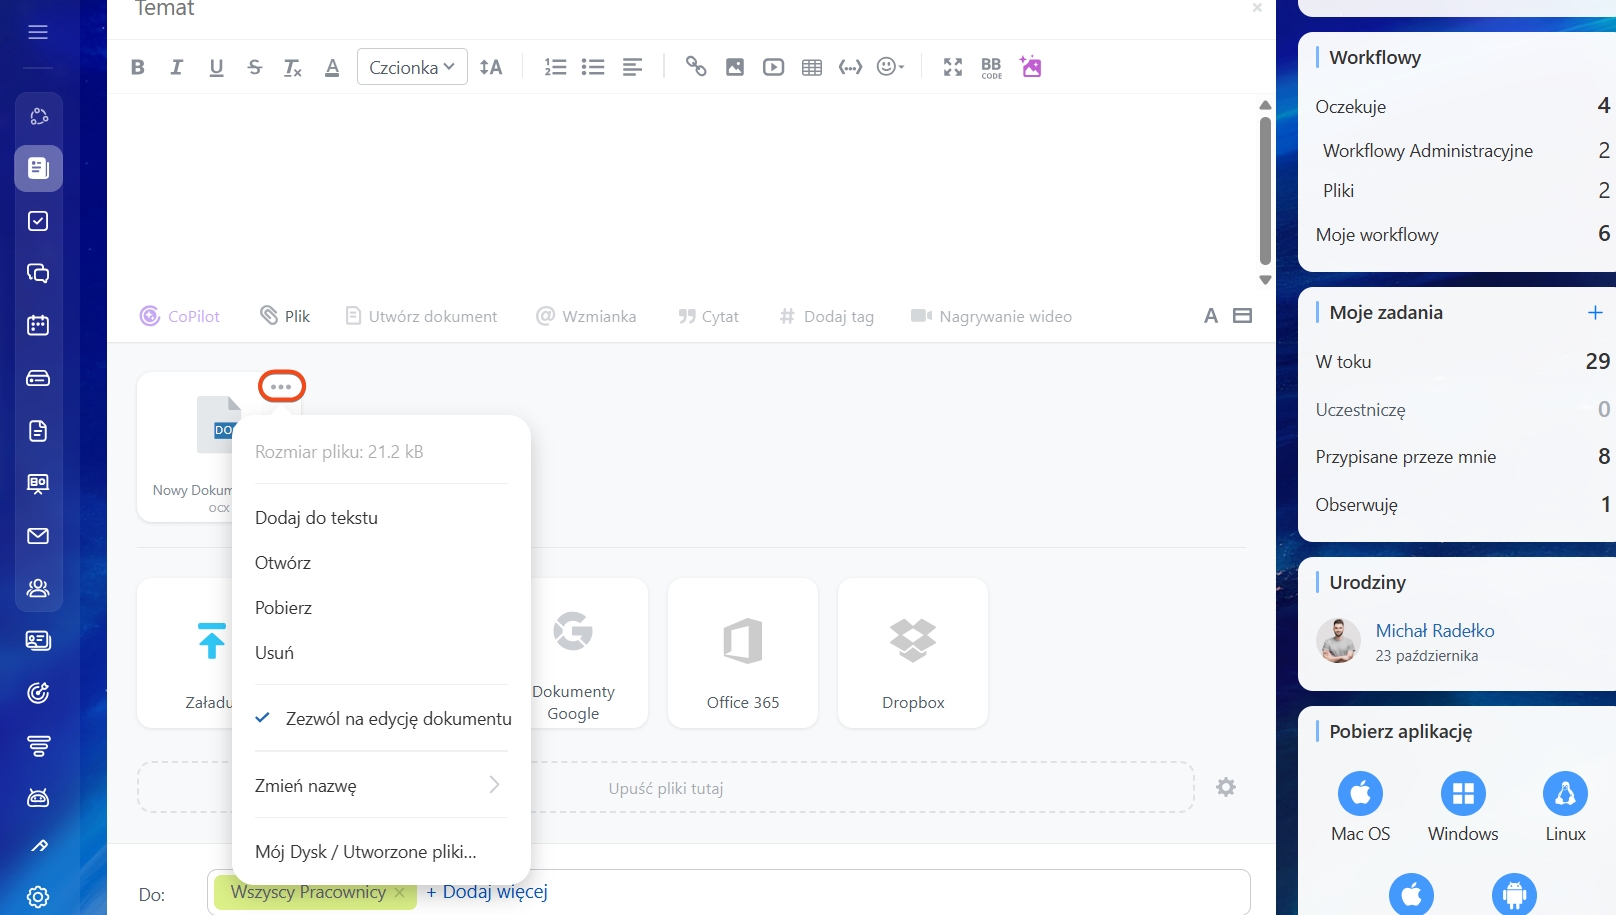Image resolution: width=1616 pixels, height=915 pixels.
Task: Insert a quote with Cytat
Action: tap(708, 316)
